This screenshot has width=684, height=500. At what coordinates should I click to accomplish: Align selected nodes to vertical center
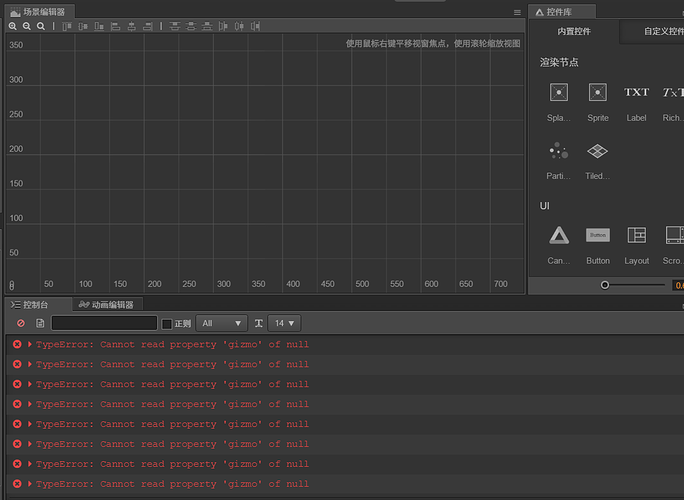pyautogui.click(x=83, y=26)
